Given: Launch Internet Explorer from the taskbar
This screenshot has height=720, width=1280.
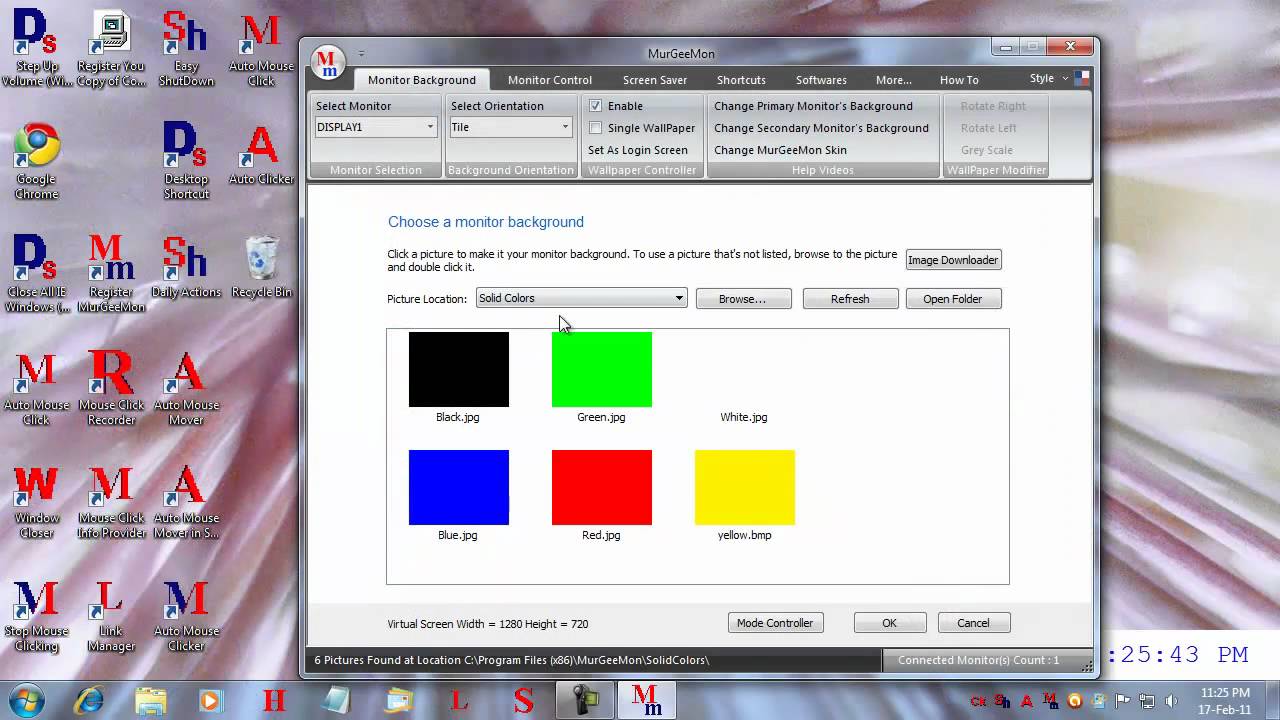Looking at the screenshot, I should tap(89, 700).
